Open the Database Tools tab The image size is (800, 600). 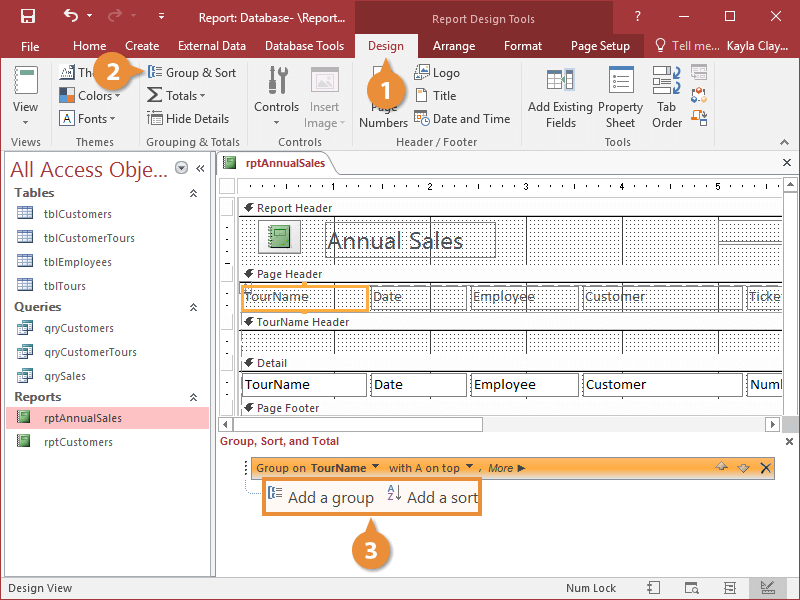pos(304,46)
